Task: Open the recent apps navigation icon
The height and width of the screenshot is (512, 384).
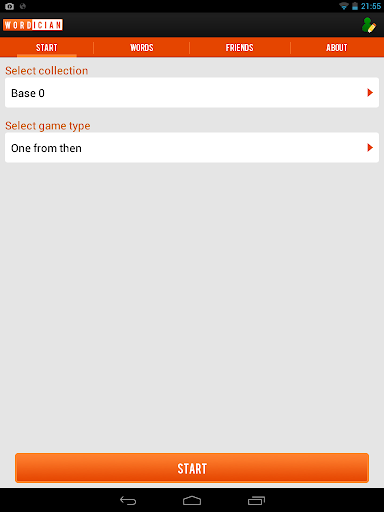Action: point(256,500)
